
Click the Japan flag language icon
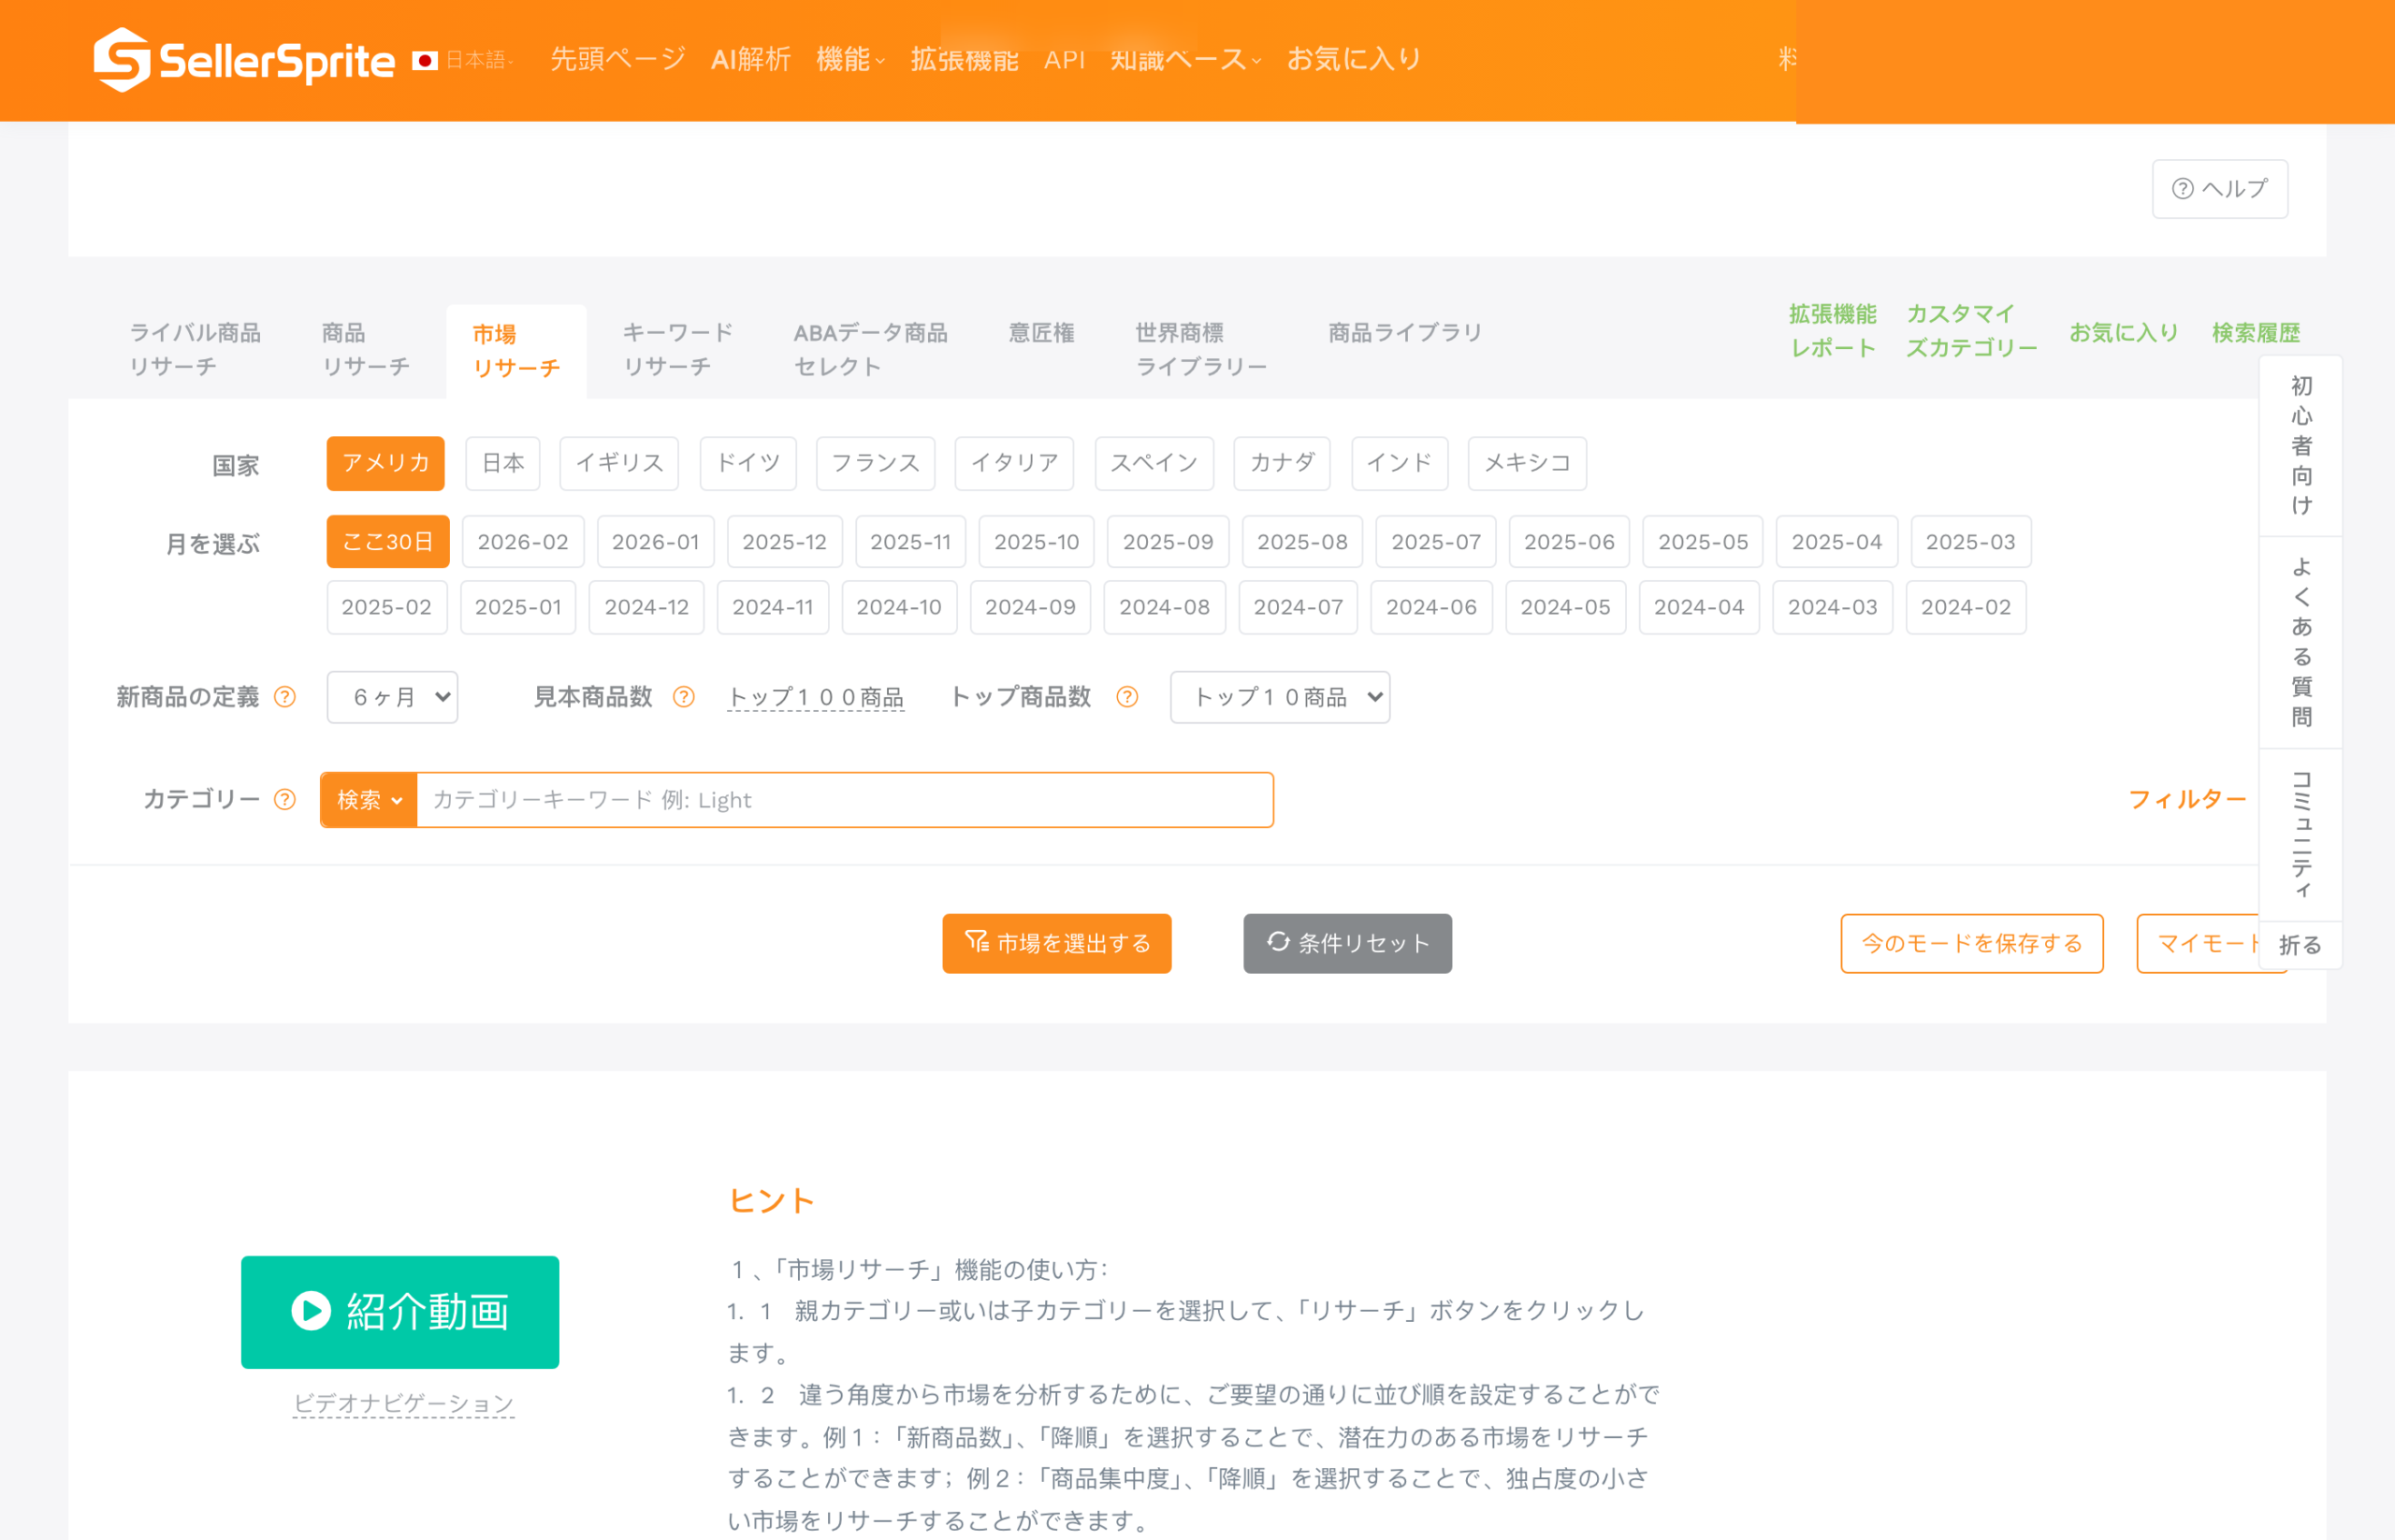tap(425, 61)
